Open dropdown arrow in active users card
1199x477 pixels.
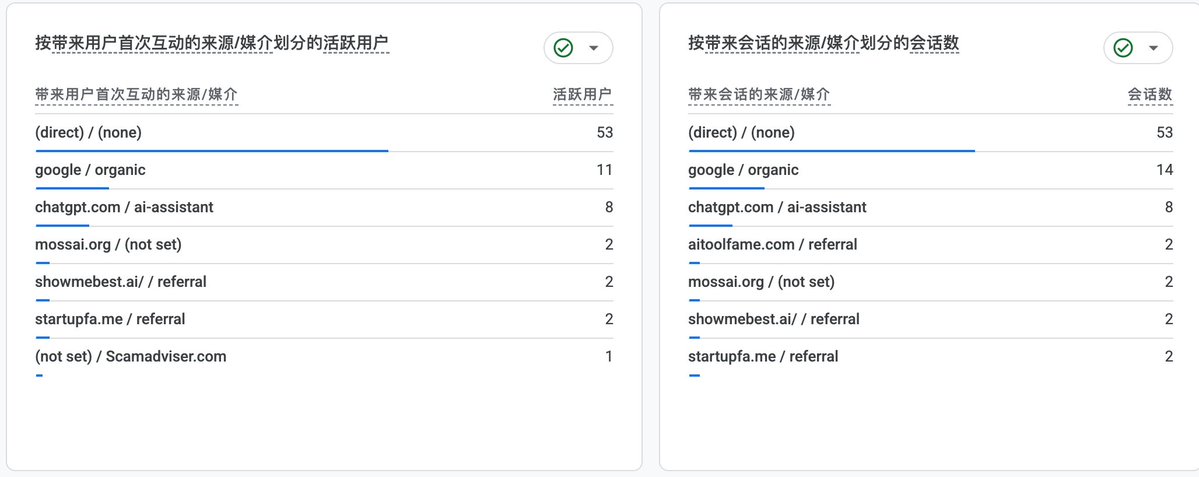click(593, 48)
